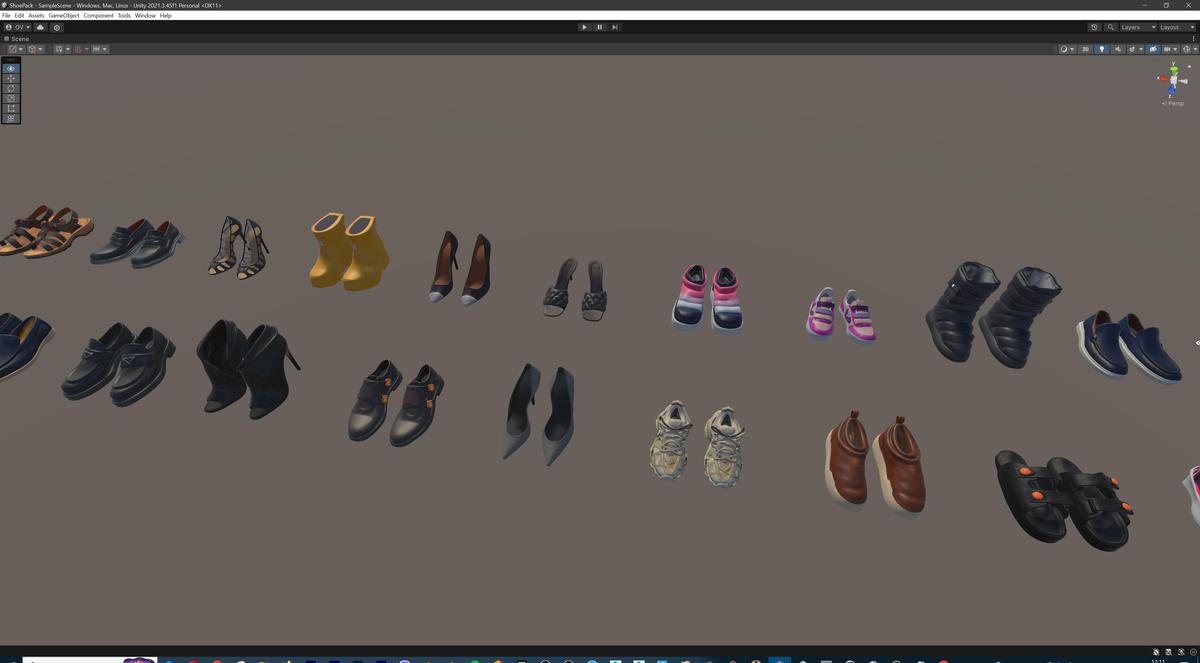Toggle scene lighting in the Scene view toolbar
Viewport: 1200px width, 663px height.
1102,49
